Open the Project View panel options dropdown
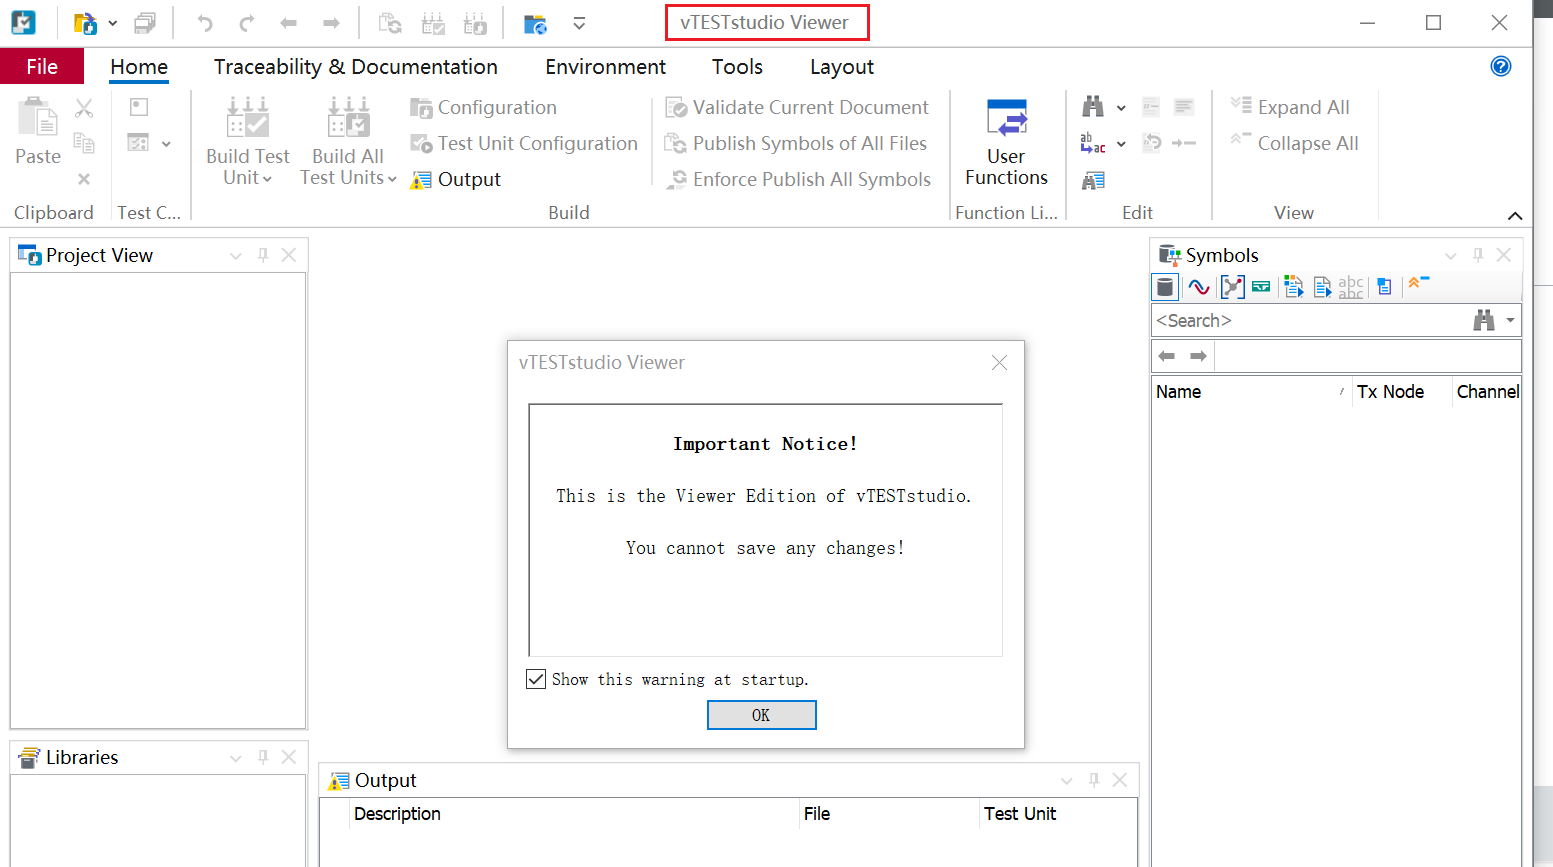The width and height of the screenshot is (1553, 867). coord(236,256)
